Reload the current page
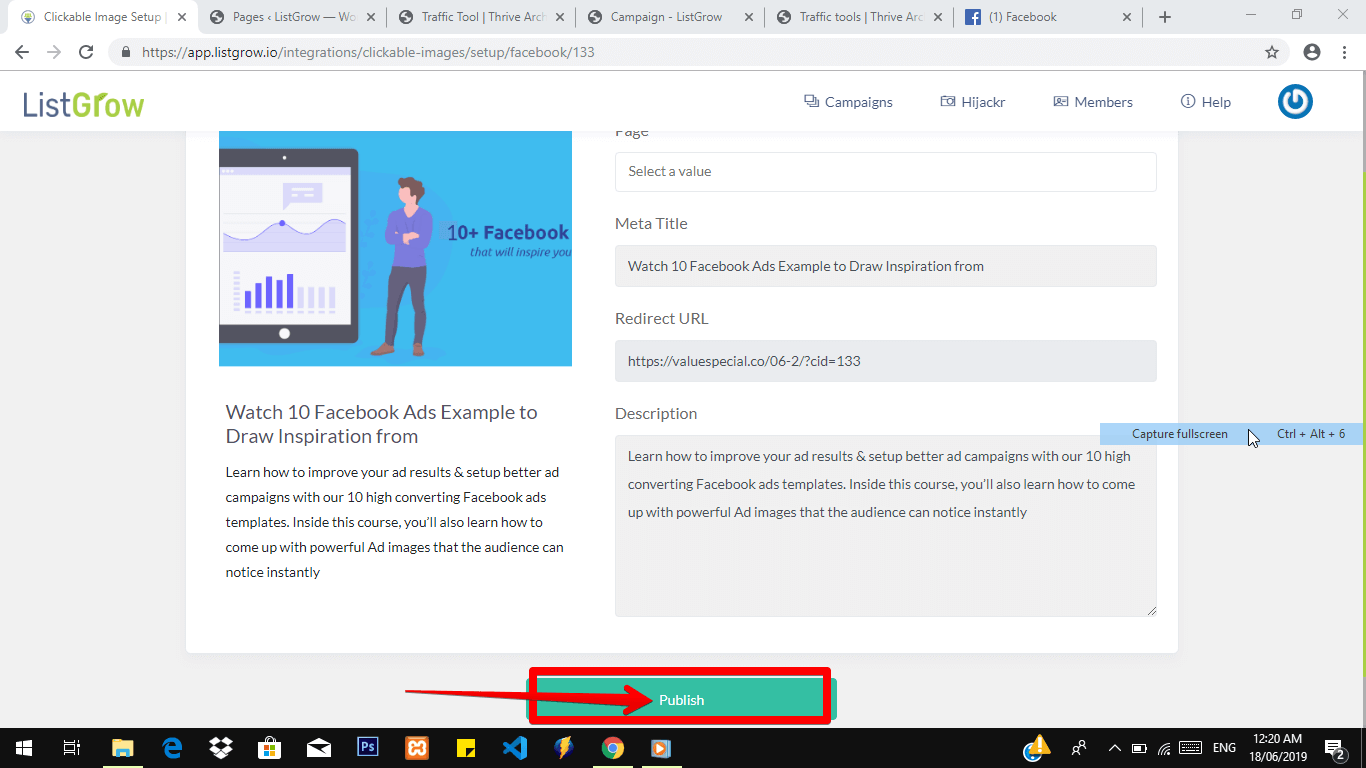The height and width of the screenshot is (768, 1366). coord(86,52)
